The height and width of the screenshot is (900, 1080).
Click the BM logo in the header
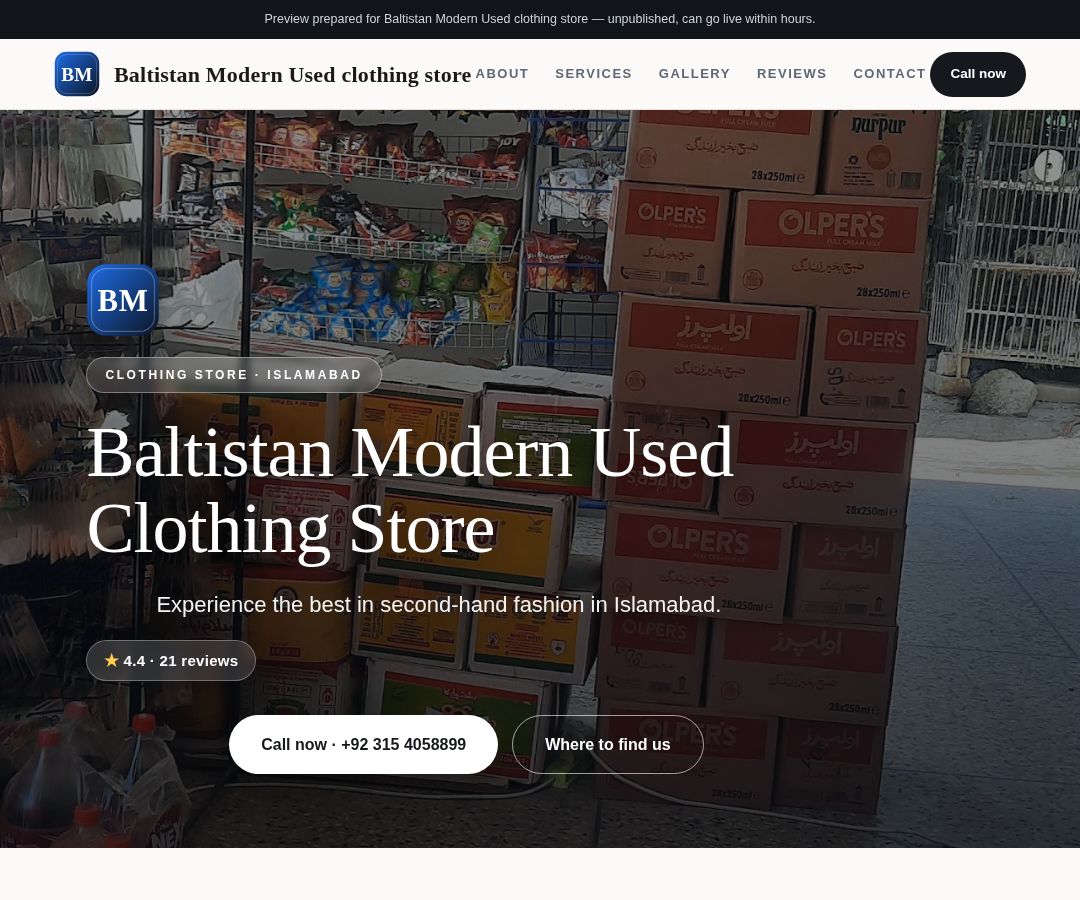point(76,74)
